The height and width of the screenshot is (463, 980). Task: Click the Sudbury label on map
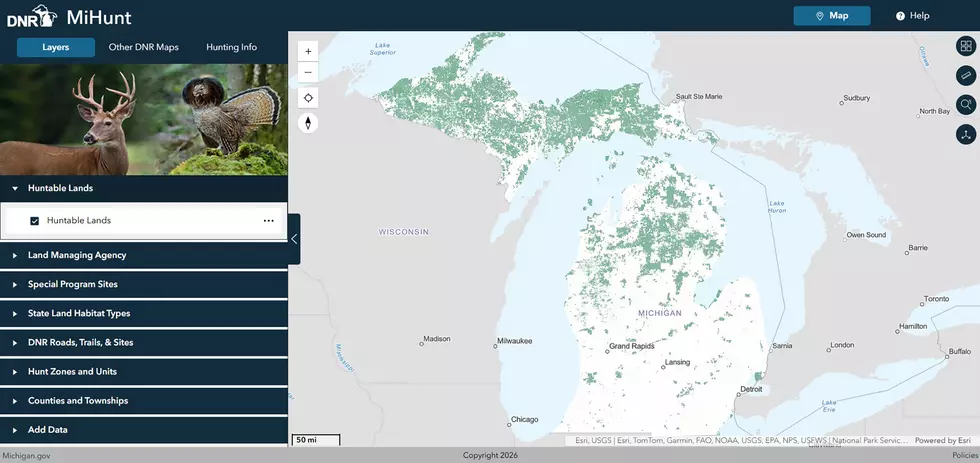pyautogui.click(x=856, y=98)
